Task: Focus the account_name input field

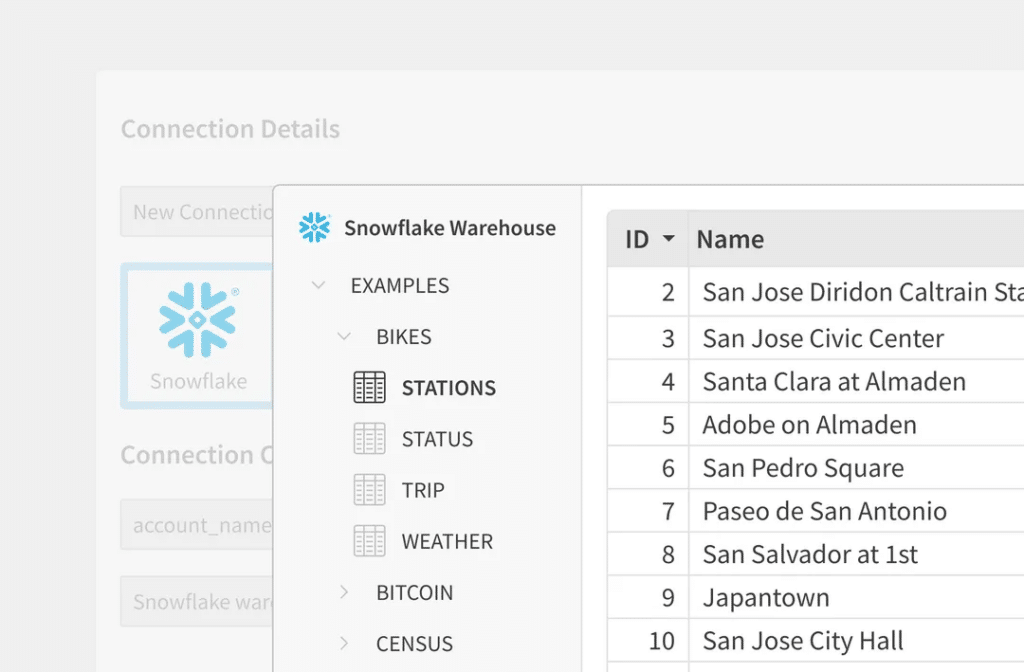Action: pyautogui.click(x=197, y=524)
